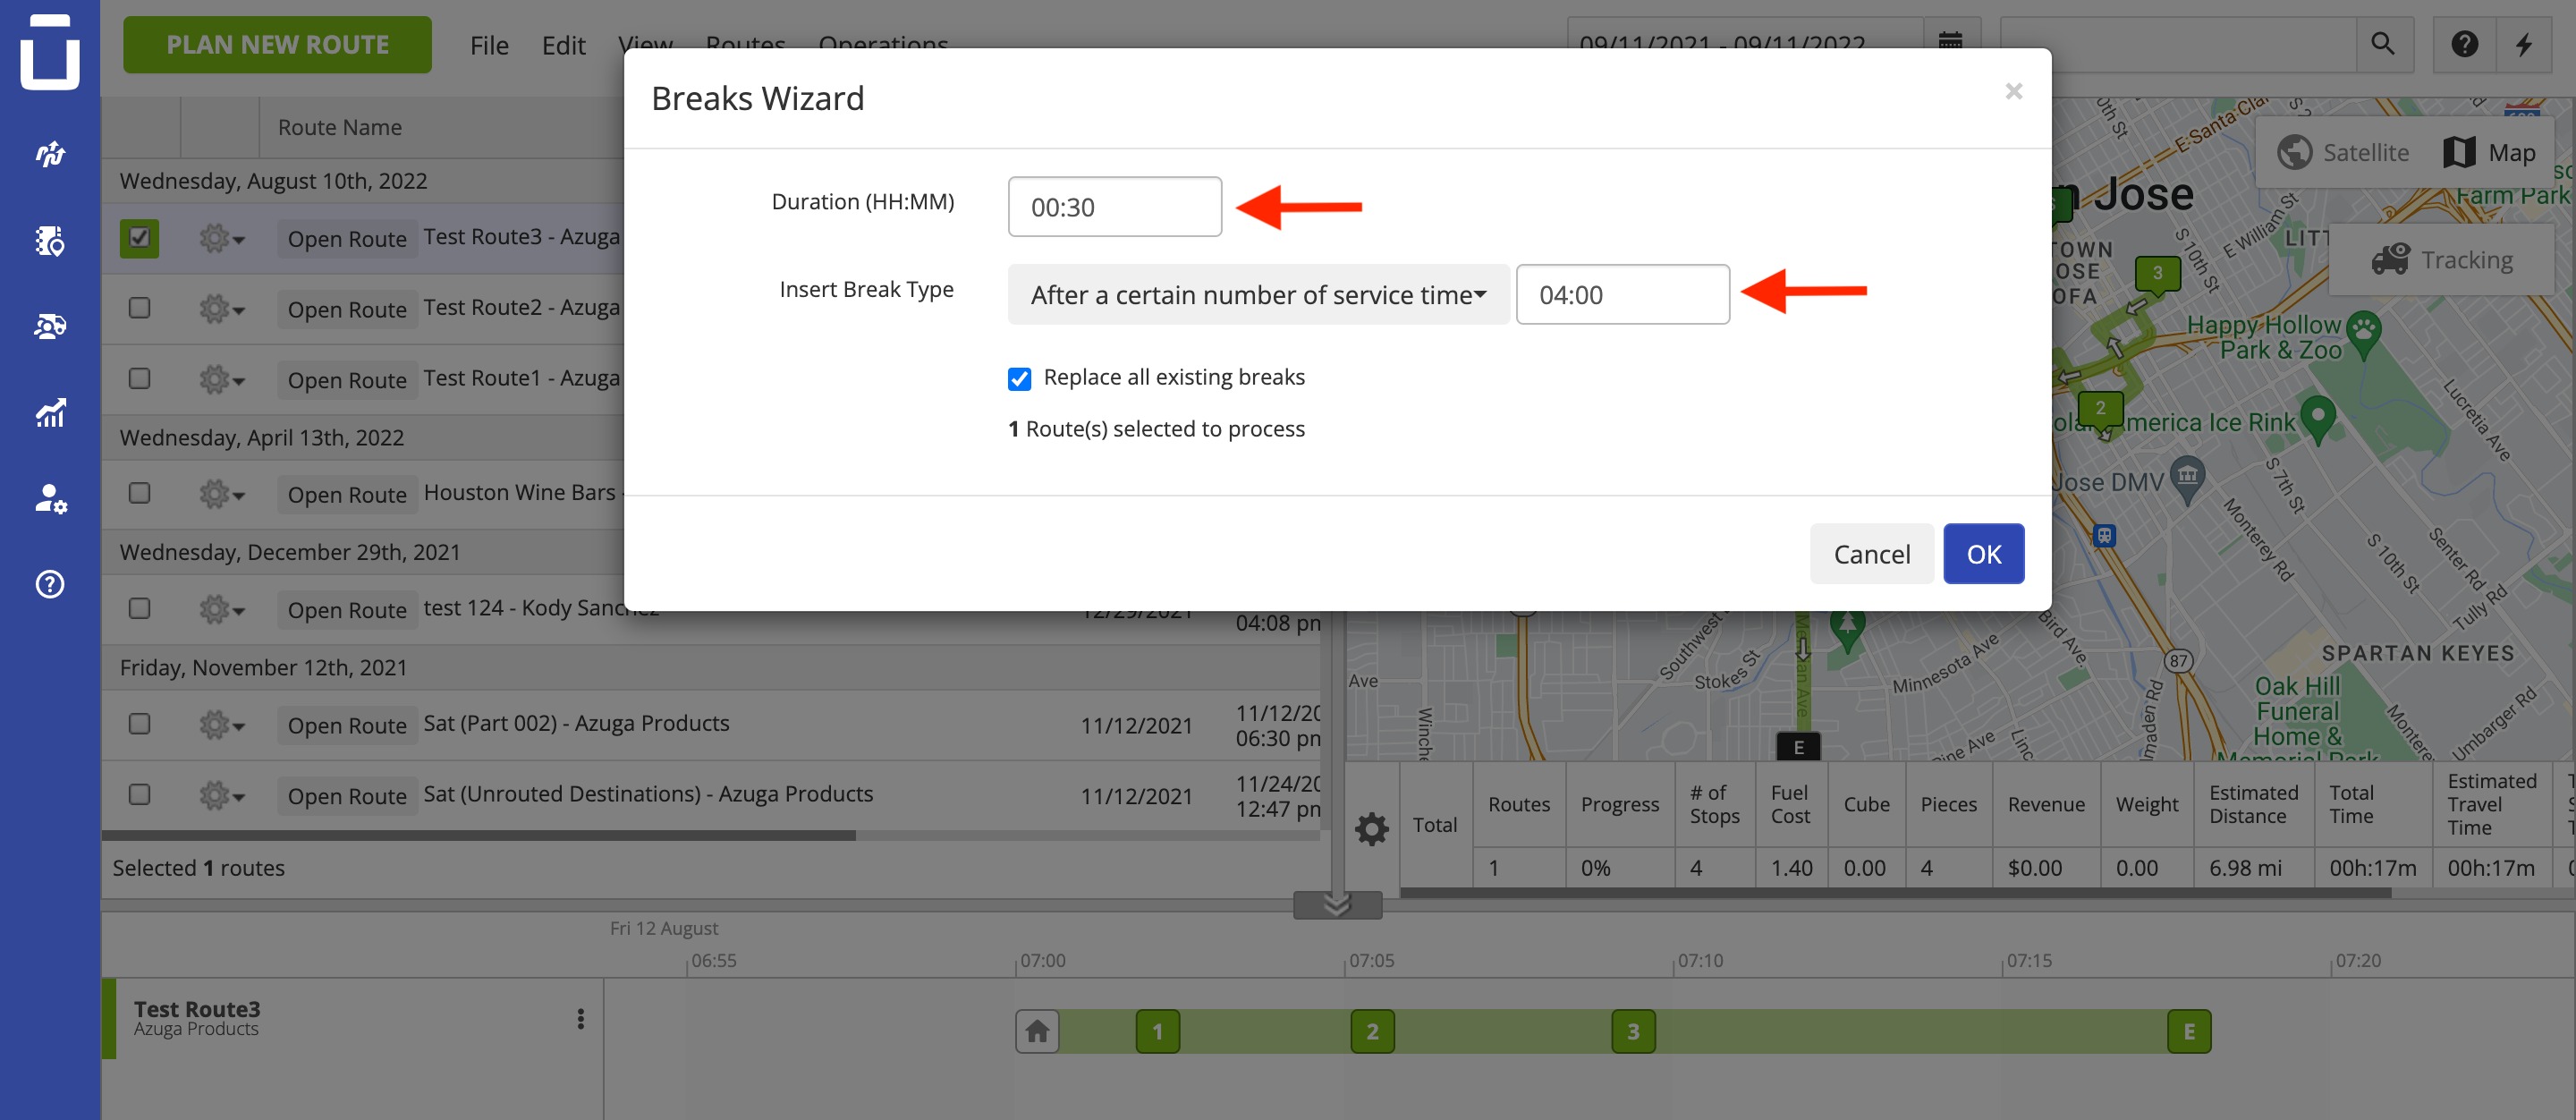Click the Solar4America Ice Rink map pin
The width and height of the screenshot is (2576, 1120).
pyautogui.click(x=2318, y=418)
